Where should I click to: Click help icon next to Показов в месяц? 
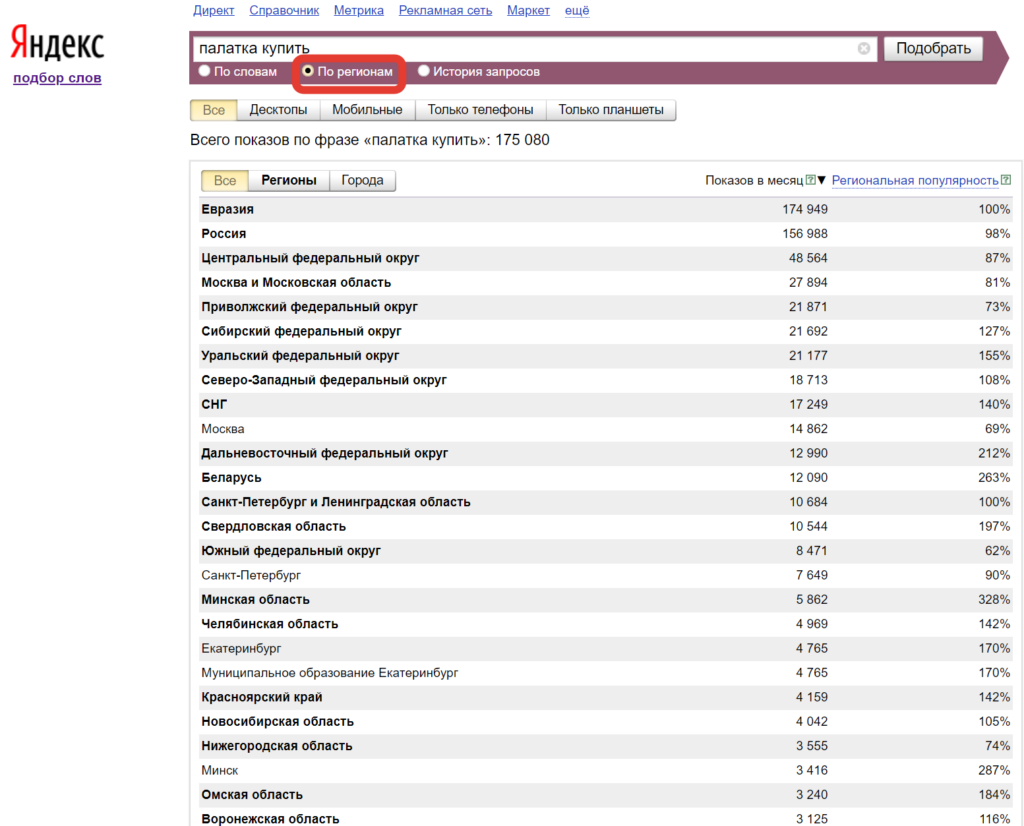(x=810, y=180)
